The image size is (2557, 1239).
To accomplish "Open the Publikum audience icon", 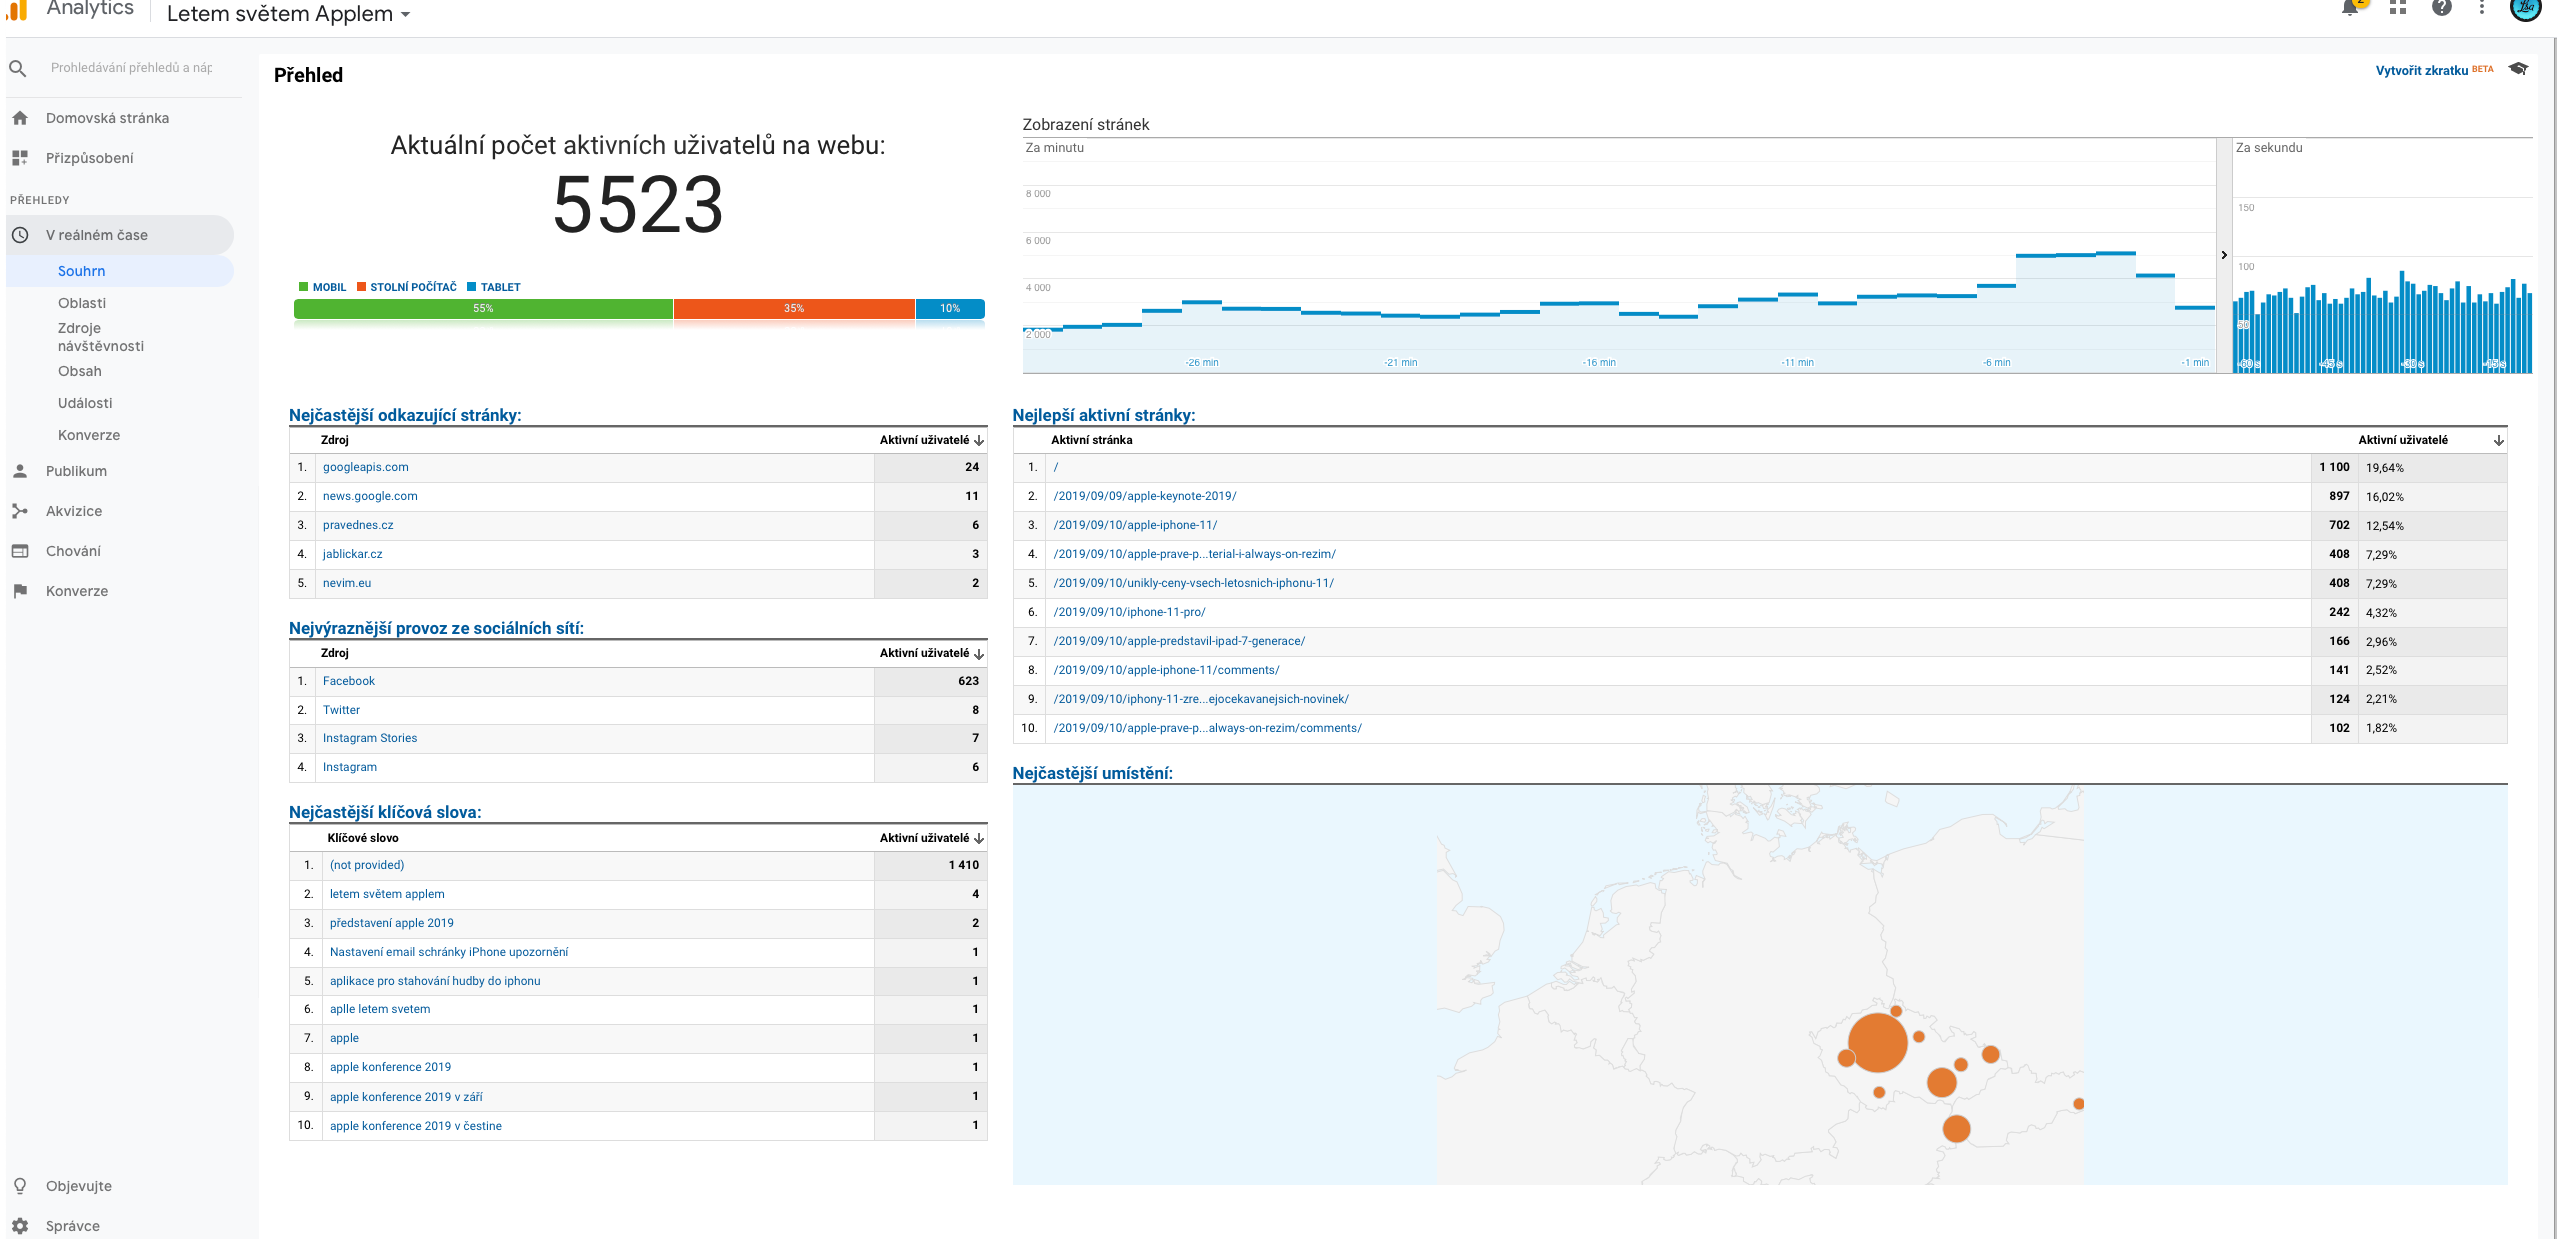I will click(x=20, y=470).
